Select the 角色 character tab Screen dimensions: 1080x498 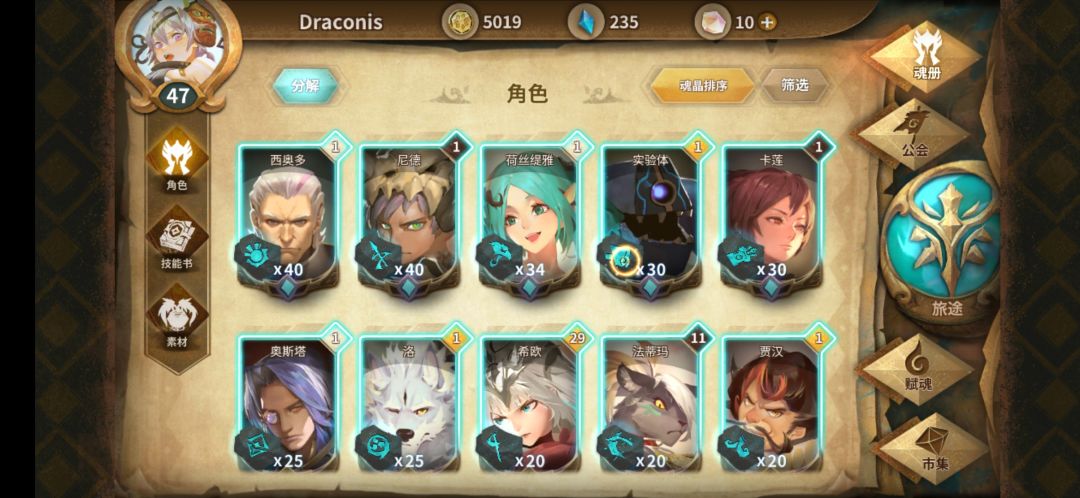[176, 159]
